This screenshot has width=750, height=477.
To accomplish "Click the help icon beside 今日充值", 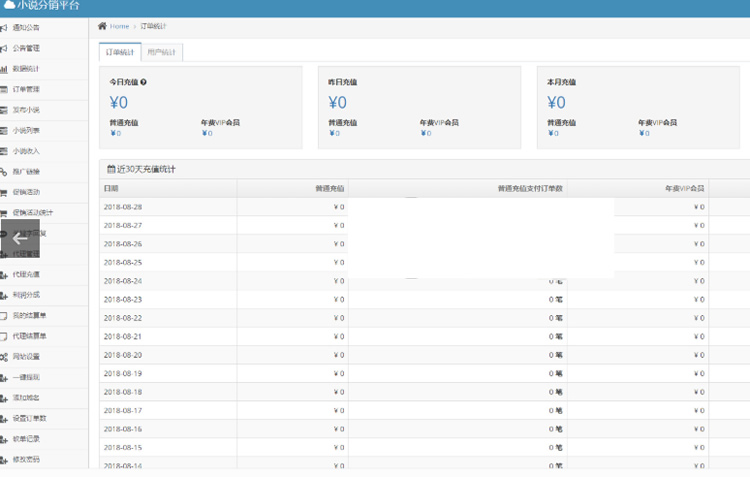I will coord(144,82).
